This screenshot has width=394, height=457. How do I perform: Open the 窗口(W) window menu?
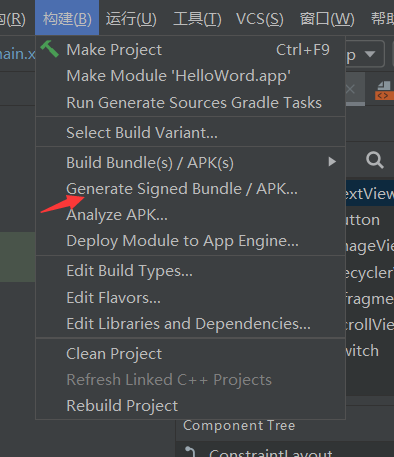(x=327, y=18)
